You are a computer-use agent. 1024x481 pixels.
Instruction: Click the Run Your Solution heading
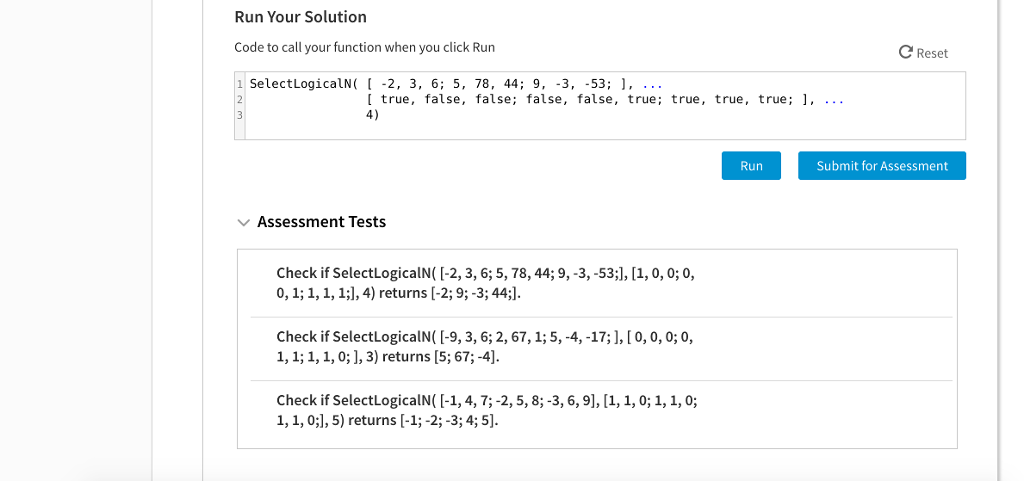click(x=300, y=17)
